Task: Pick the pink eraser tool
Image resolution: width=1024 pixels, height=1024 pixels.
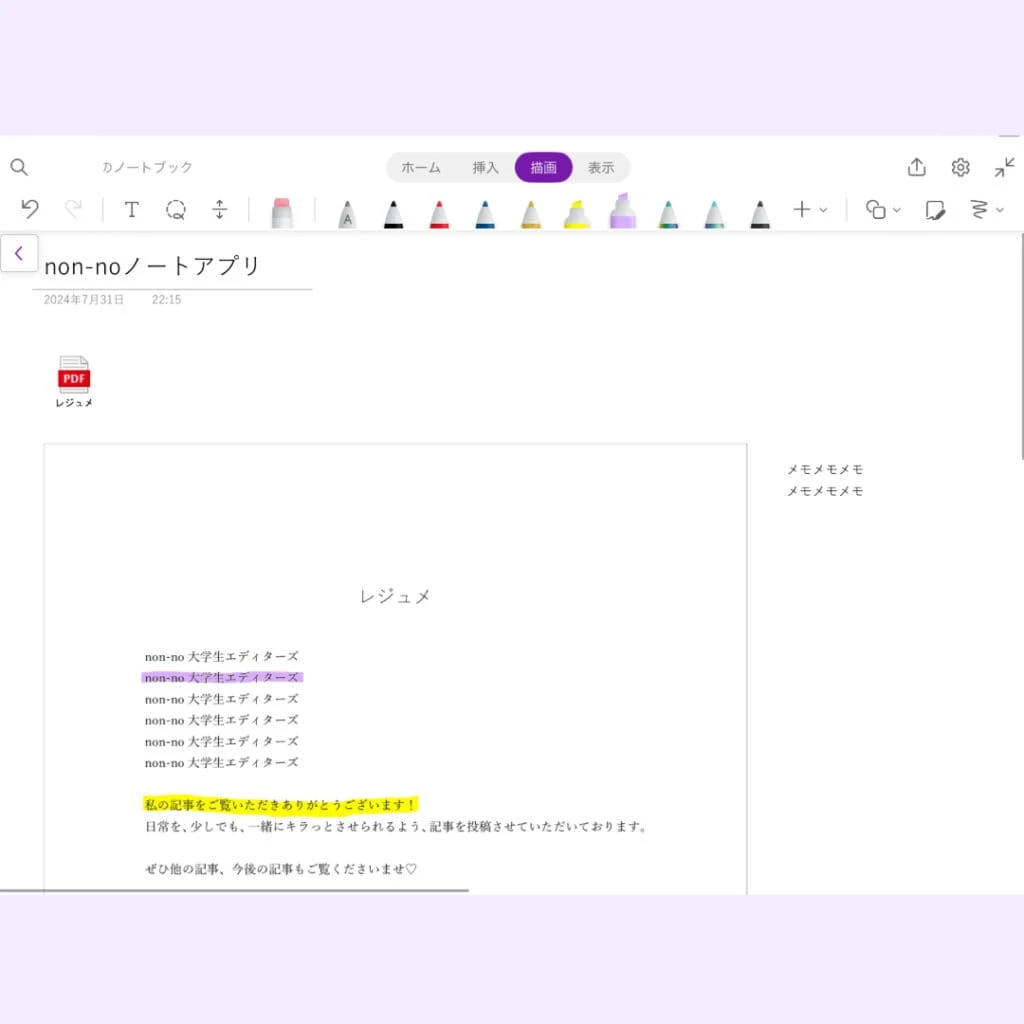Action: (x=282, y=212)
